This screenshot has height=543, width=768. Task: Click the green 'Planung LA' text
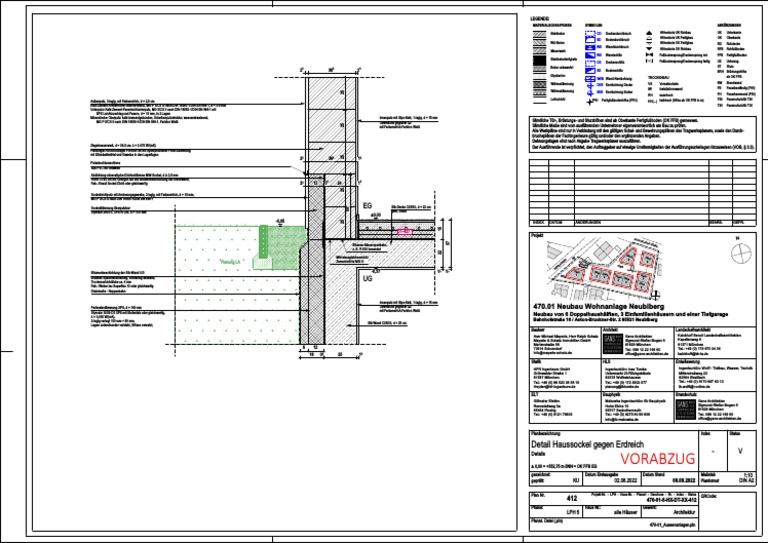(x=230, y=262)
